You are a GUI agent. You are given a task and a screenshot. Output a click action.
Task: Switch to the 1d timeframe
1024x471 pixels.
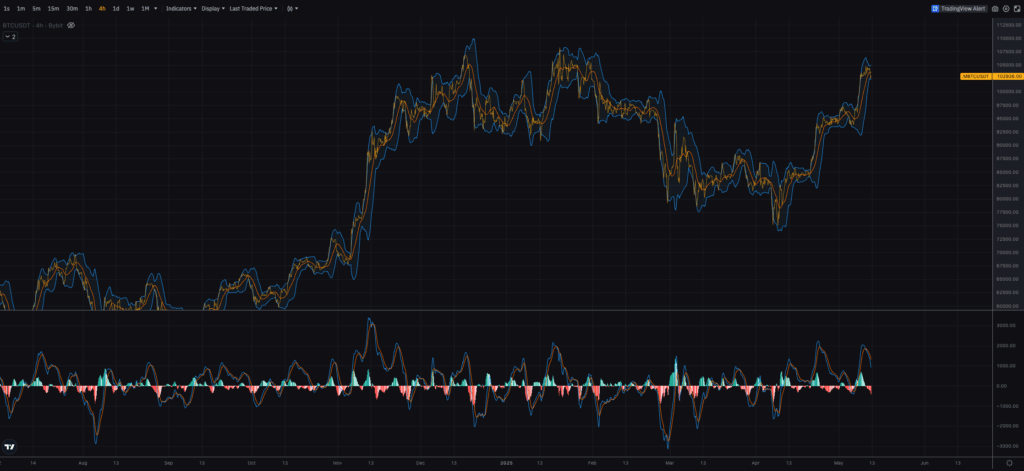pos(116,8)
